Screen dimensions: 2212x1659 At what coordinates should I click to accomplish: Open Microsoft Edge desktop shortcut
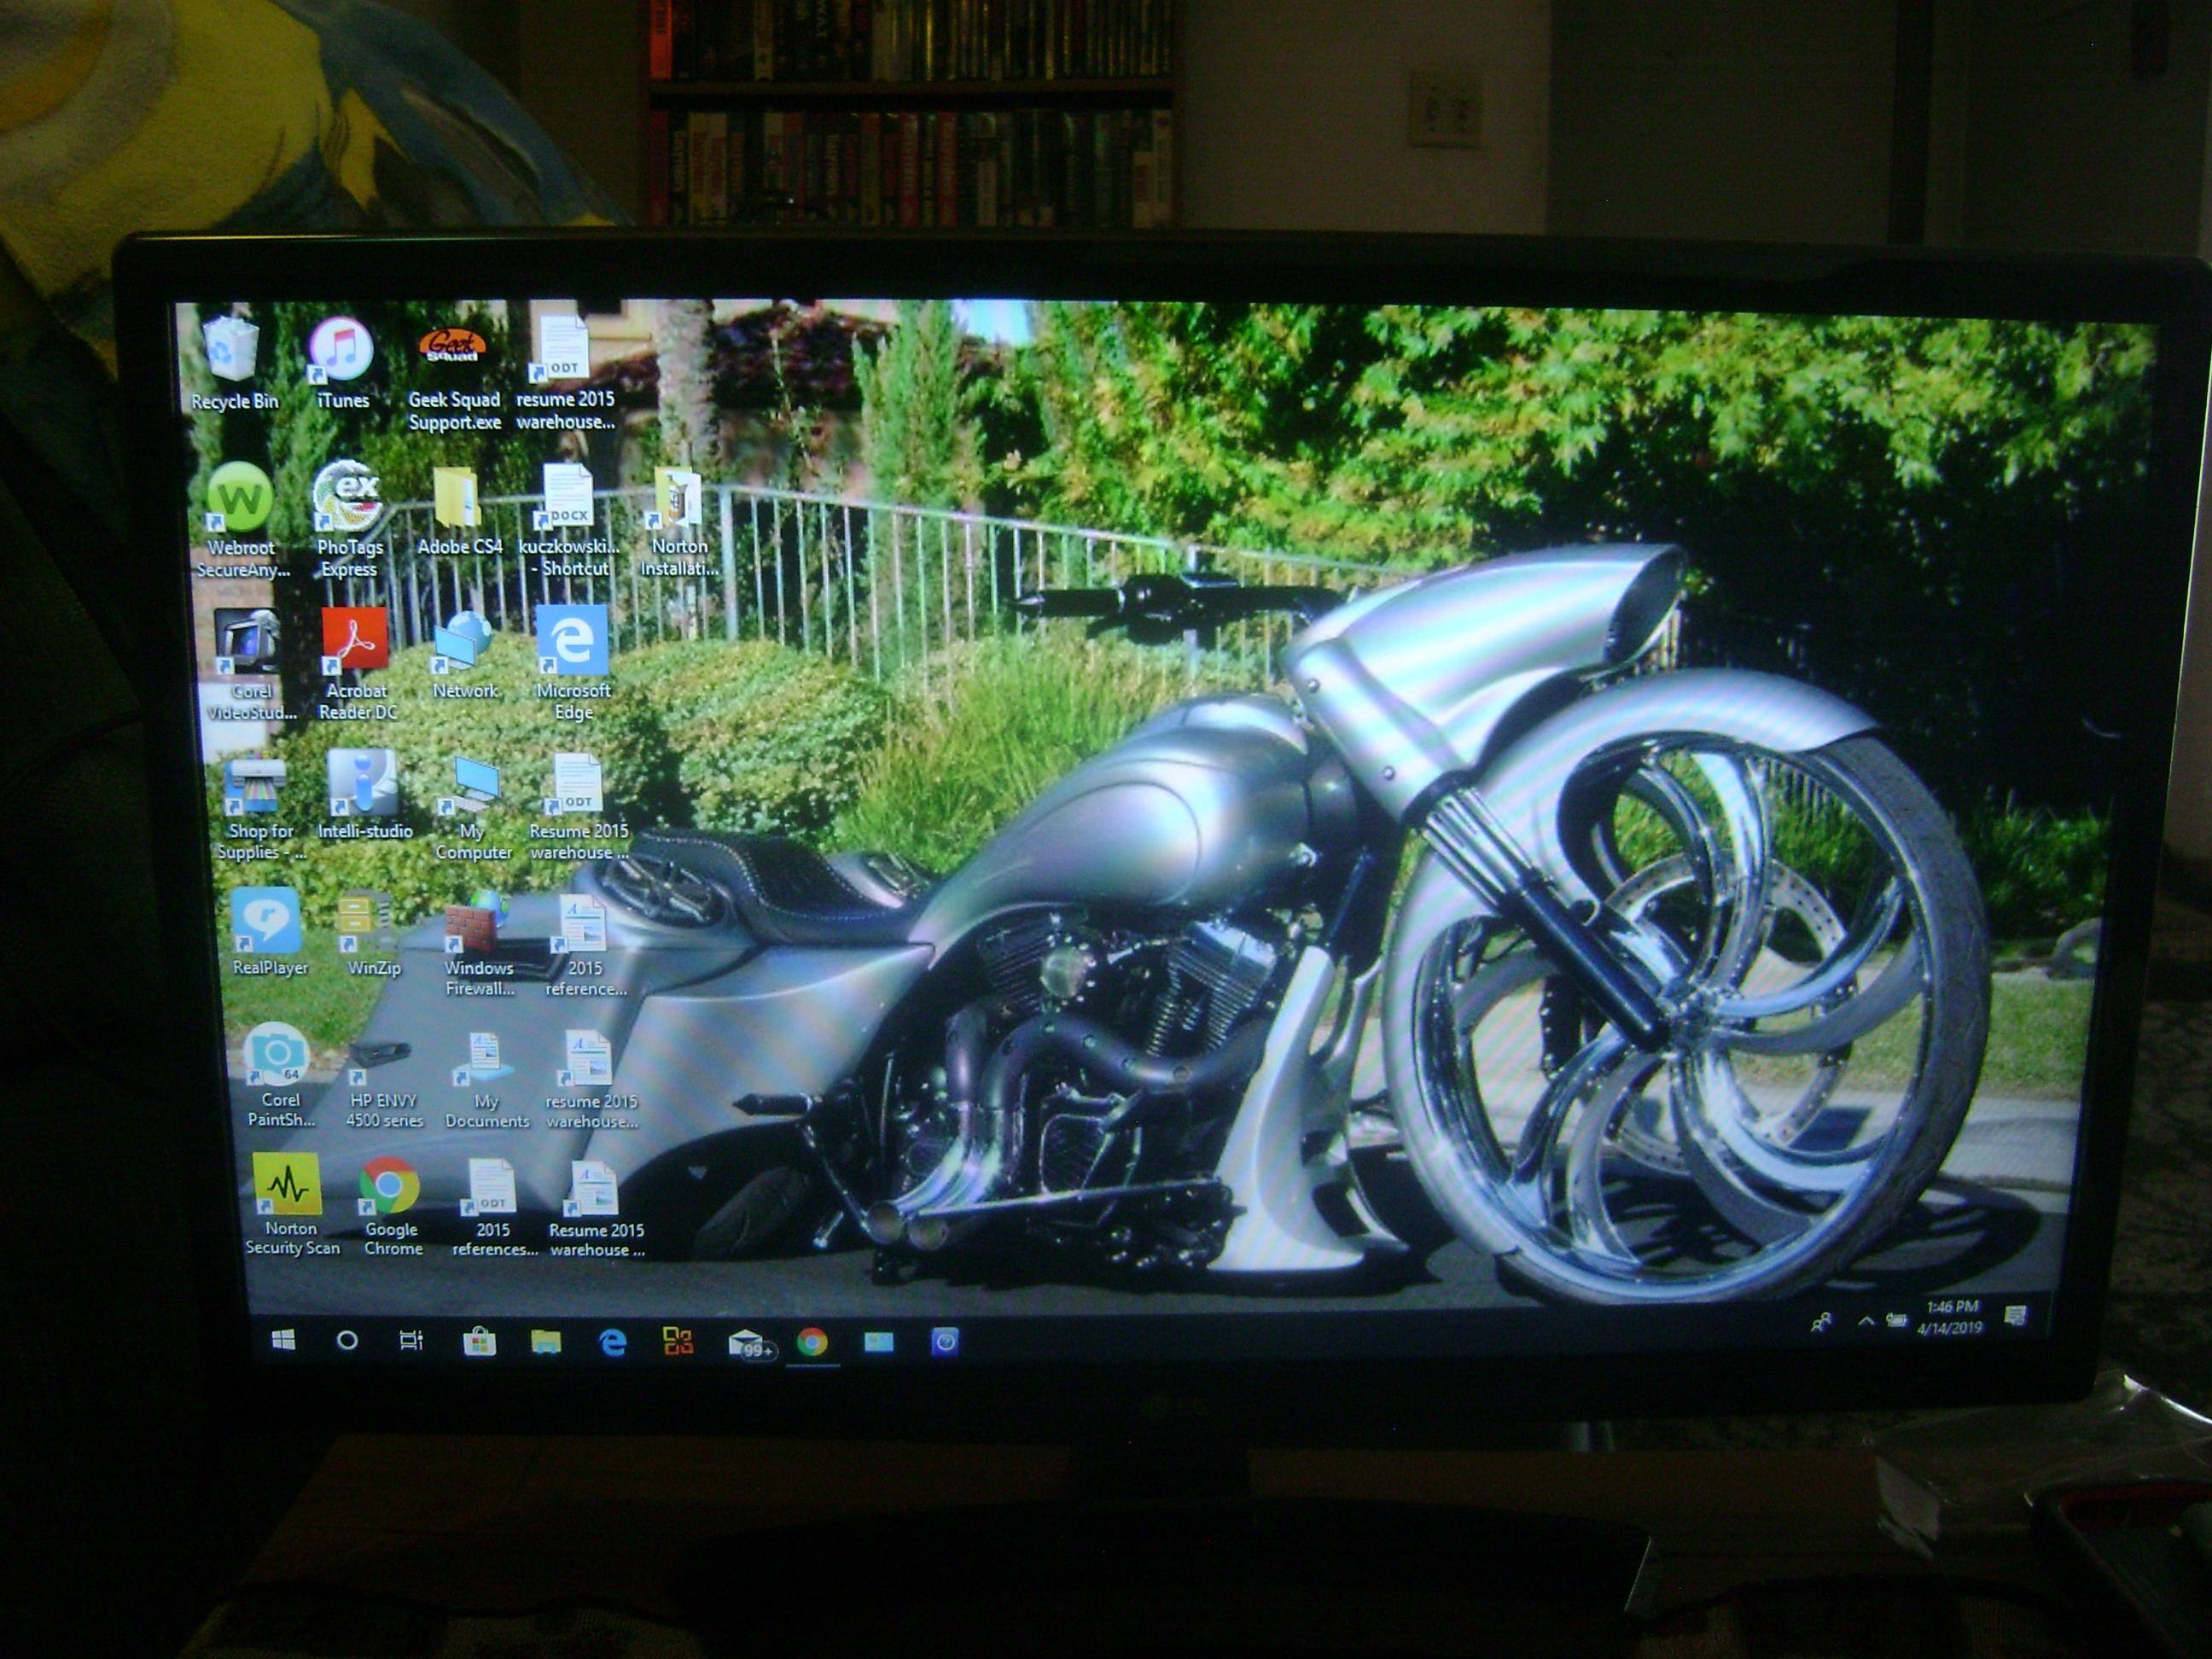point(572,642)
